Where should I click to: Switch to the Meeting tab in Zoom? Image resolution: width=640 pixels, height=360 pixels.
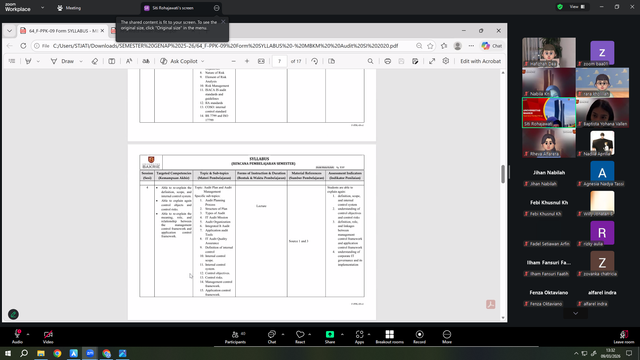pos(69,8)
